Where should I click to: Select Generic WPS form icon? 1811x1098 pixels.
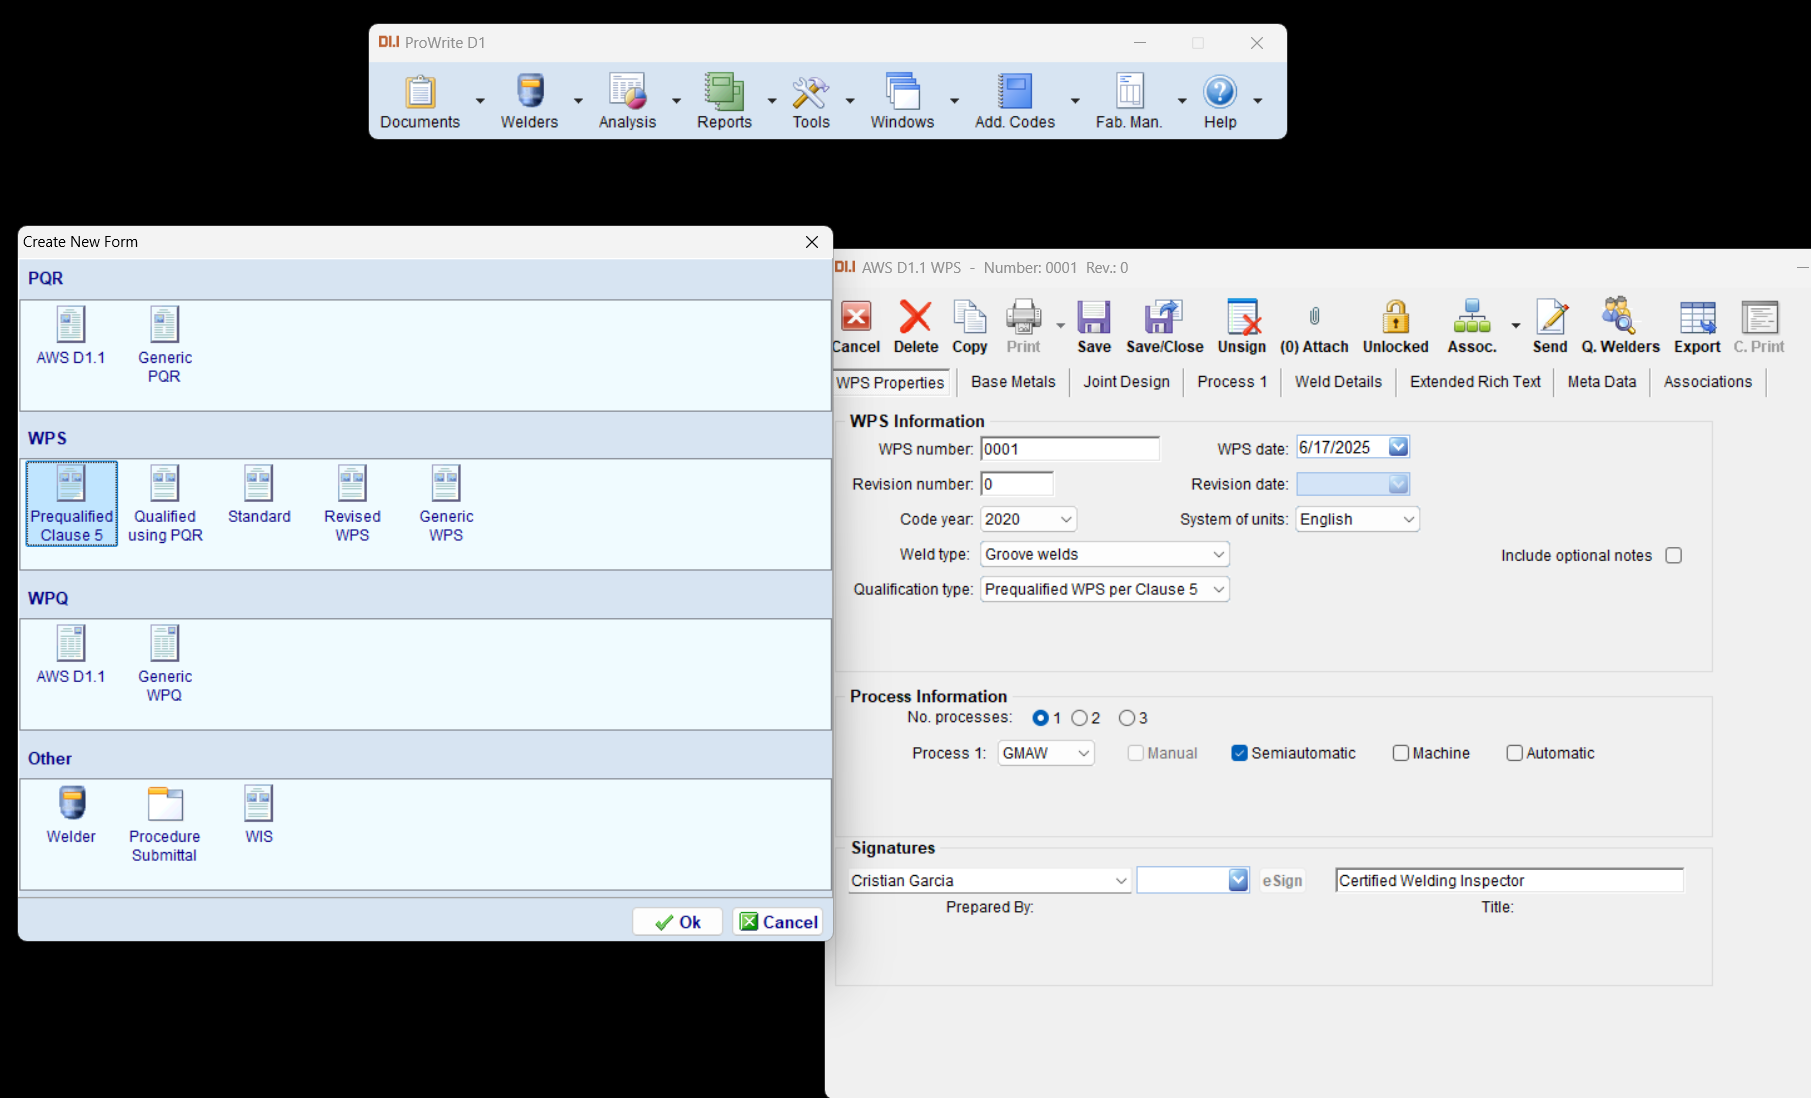[x=446, y=503]
